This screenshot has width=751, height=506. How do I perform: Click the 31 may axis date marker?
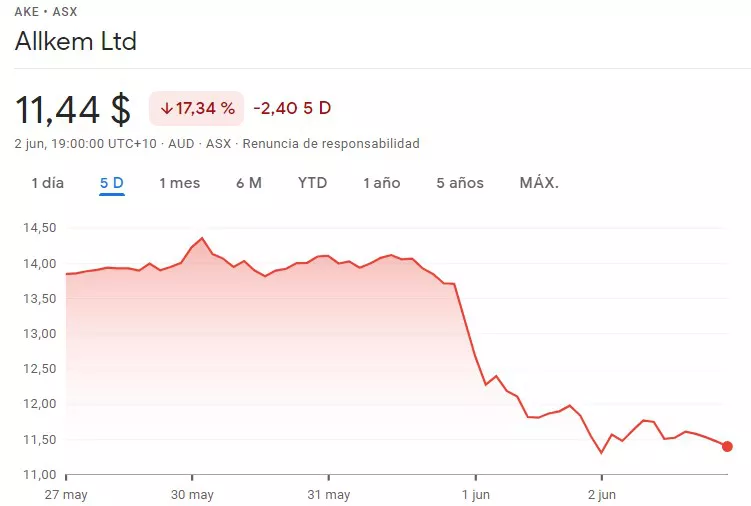[x=328, y=494]
